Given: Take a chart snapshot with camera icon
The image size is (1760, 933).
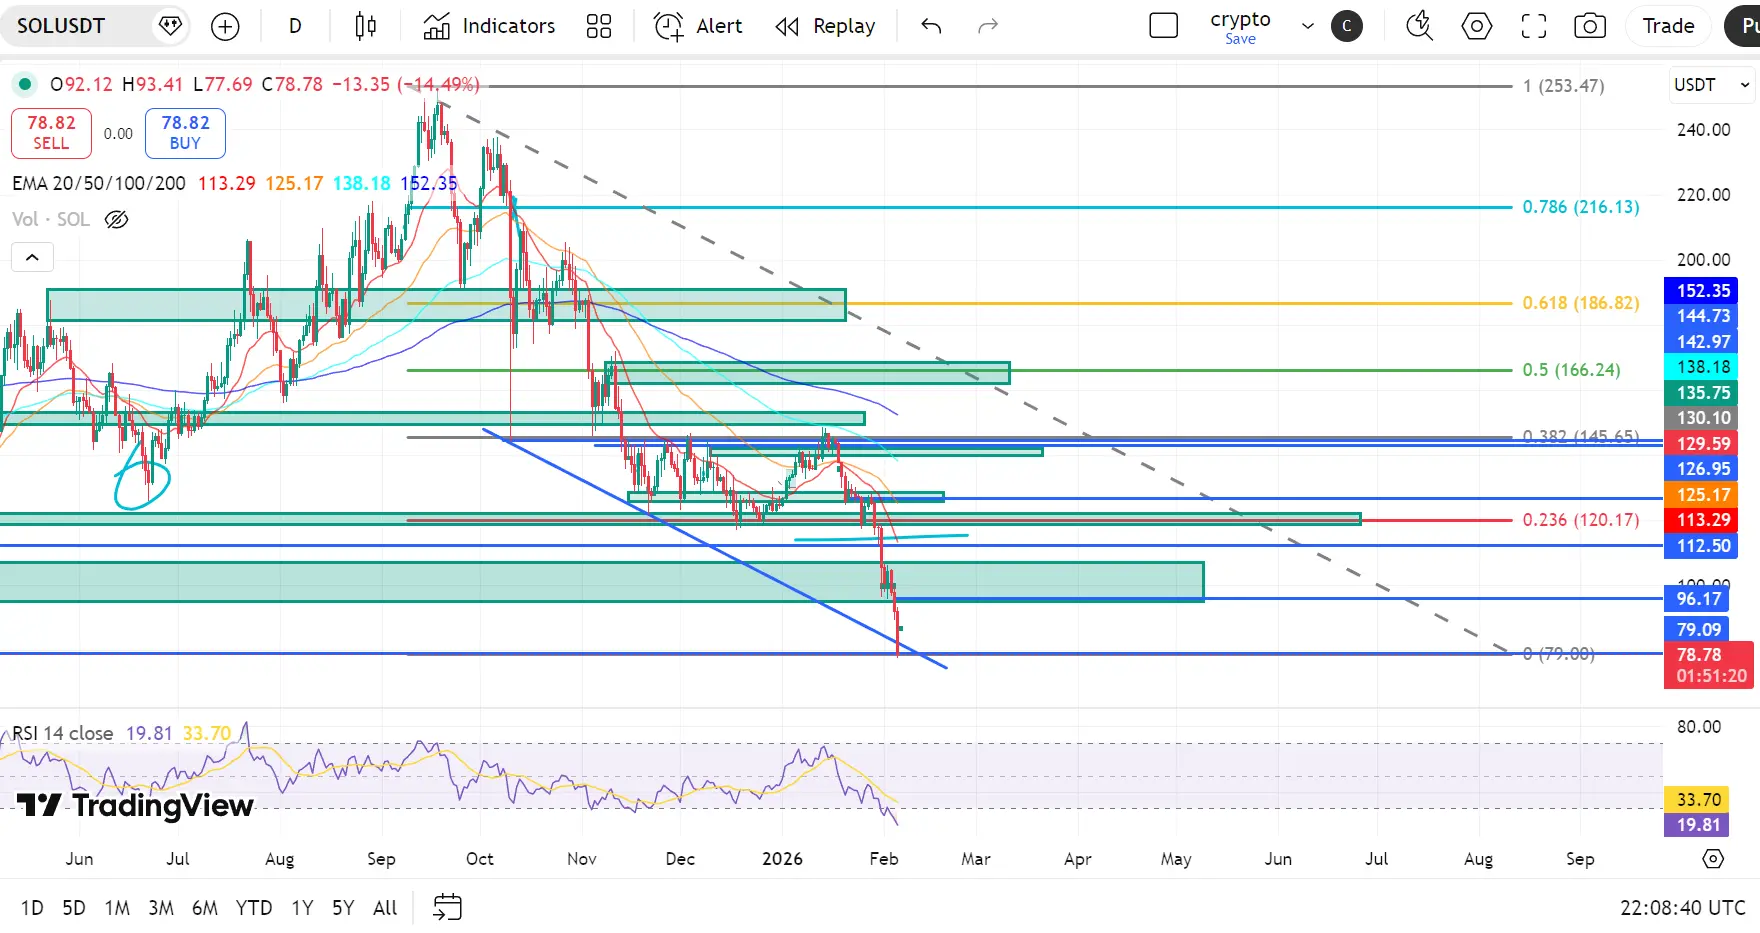Looking at the screenshot, I should point(1590,27).
